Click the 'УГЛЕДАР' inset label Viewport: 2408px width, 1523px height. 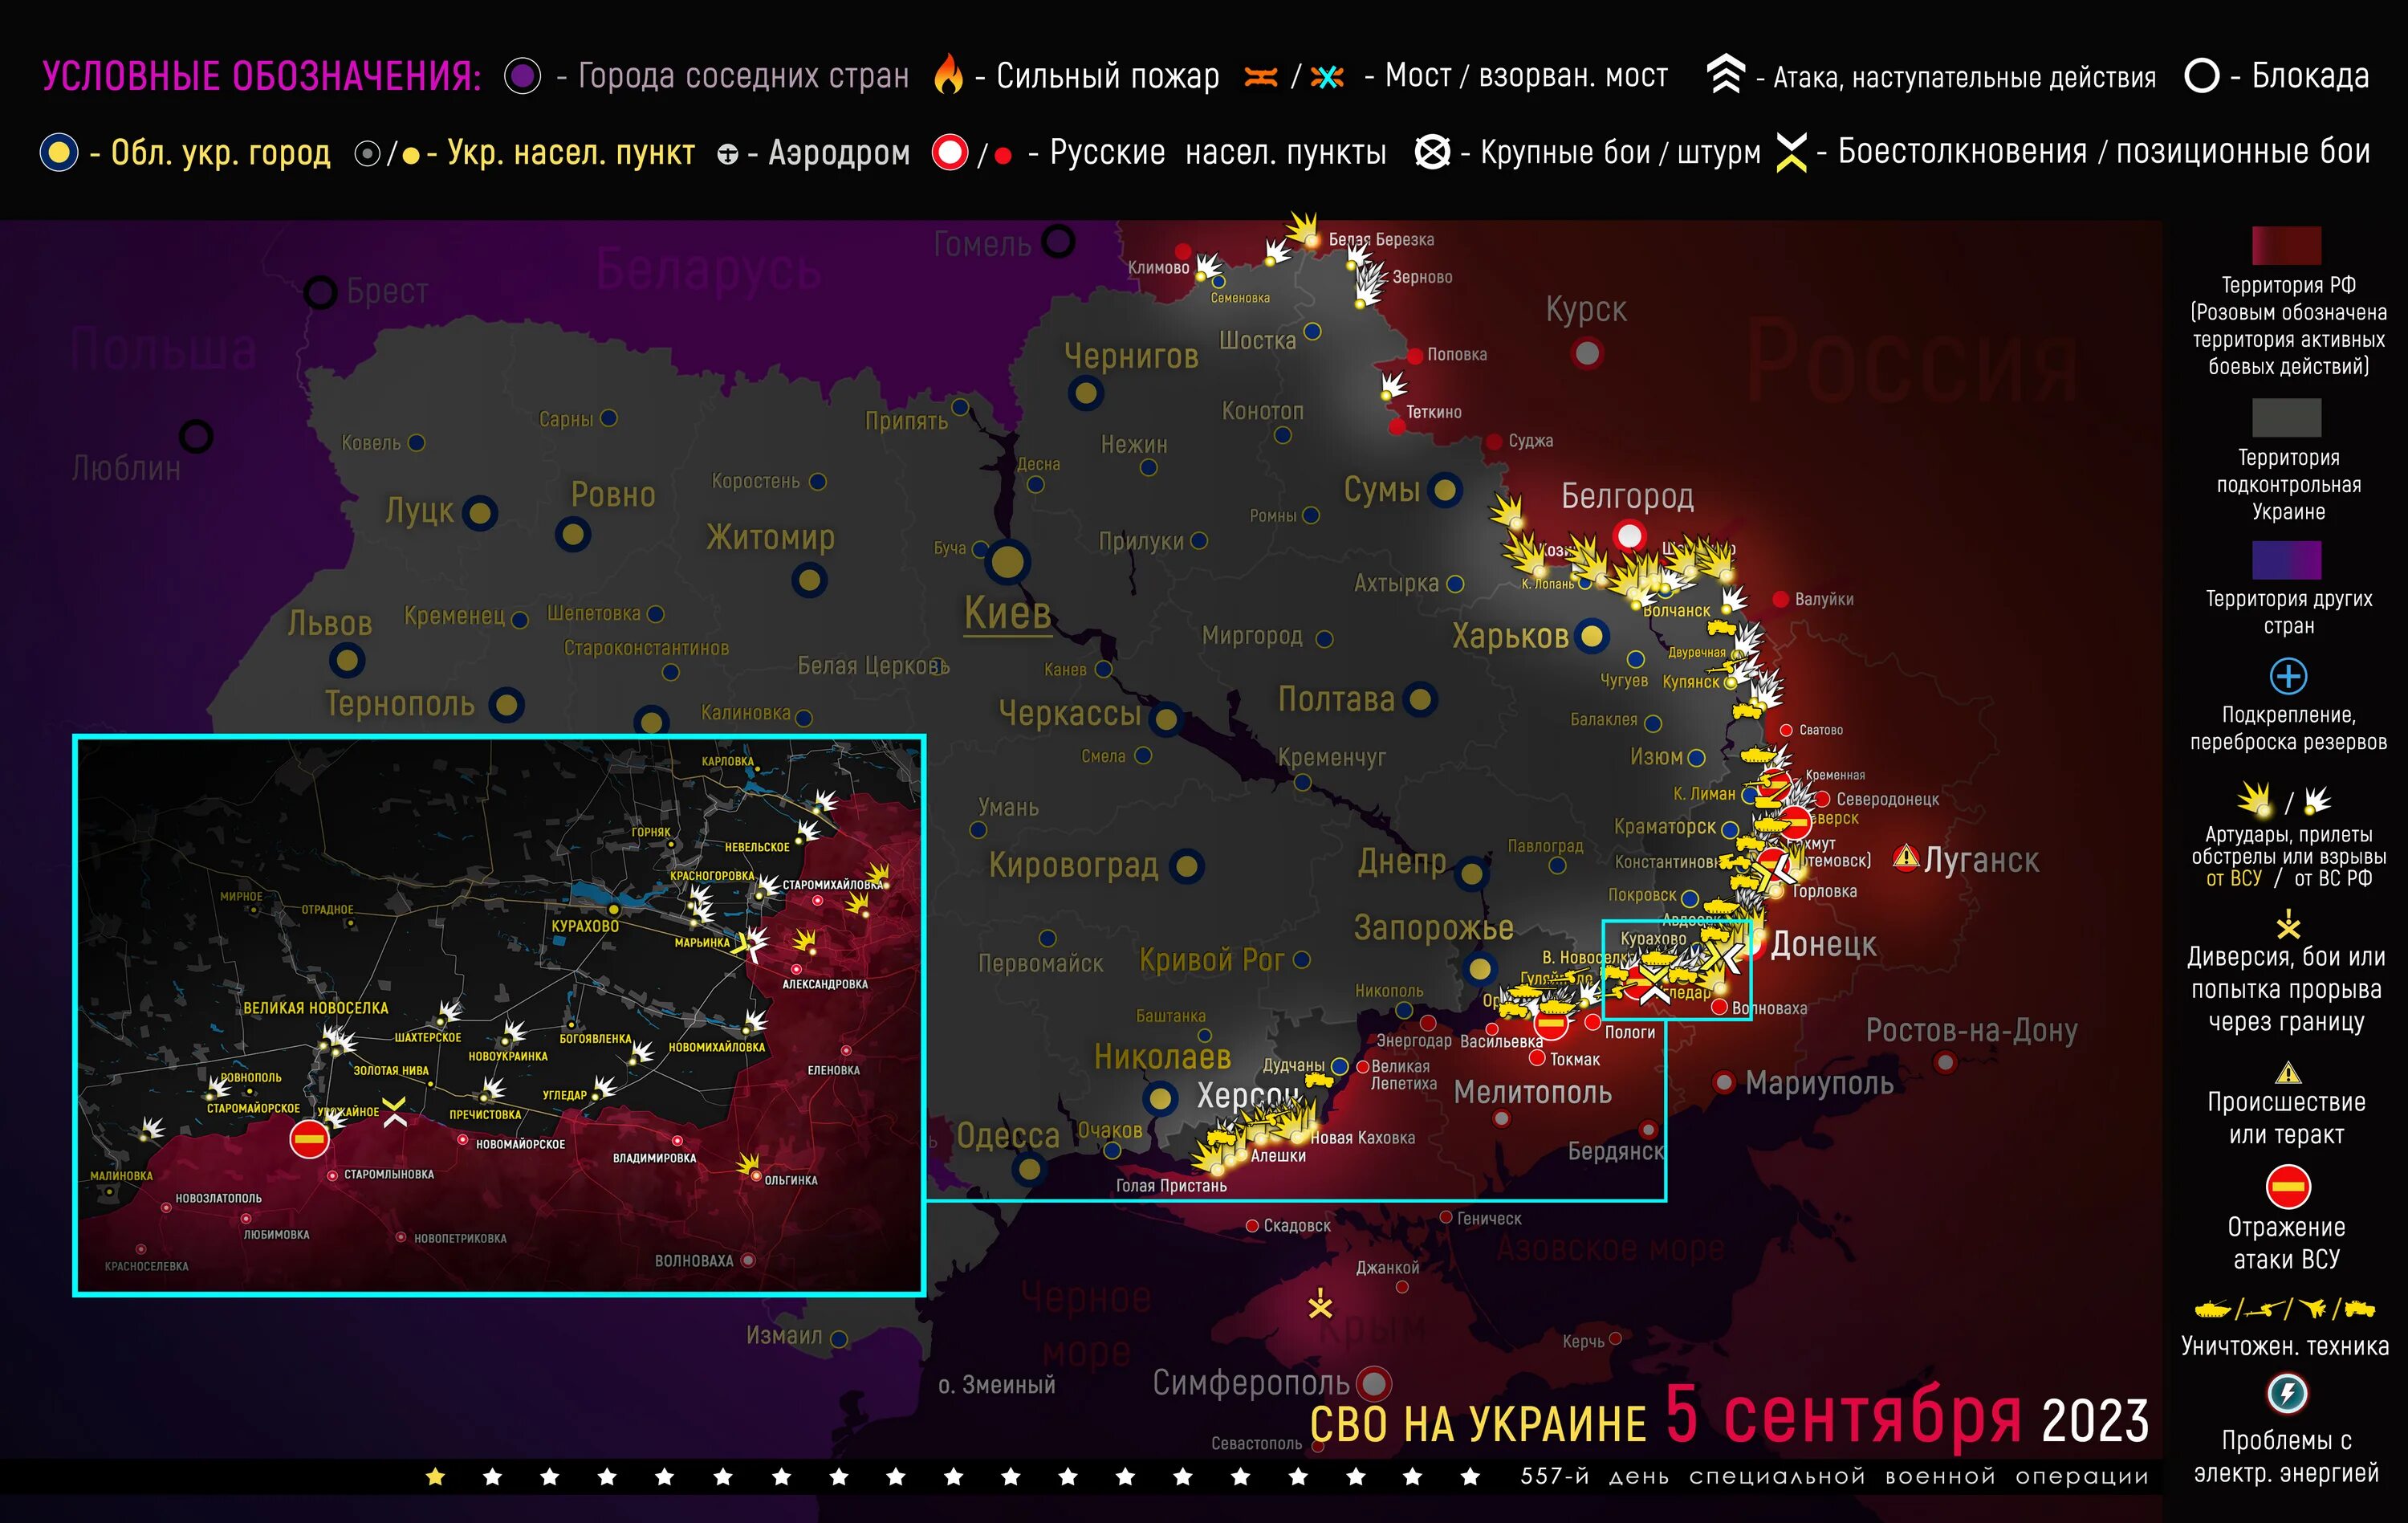(x=565, y=1095)
